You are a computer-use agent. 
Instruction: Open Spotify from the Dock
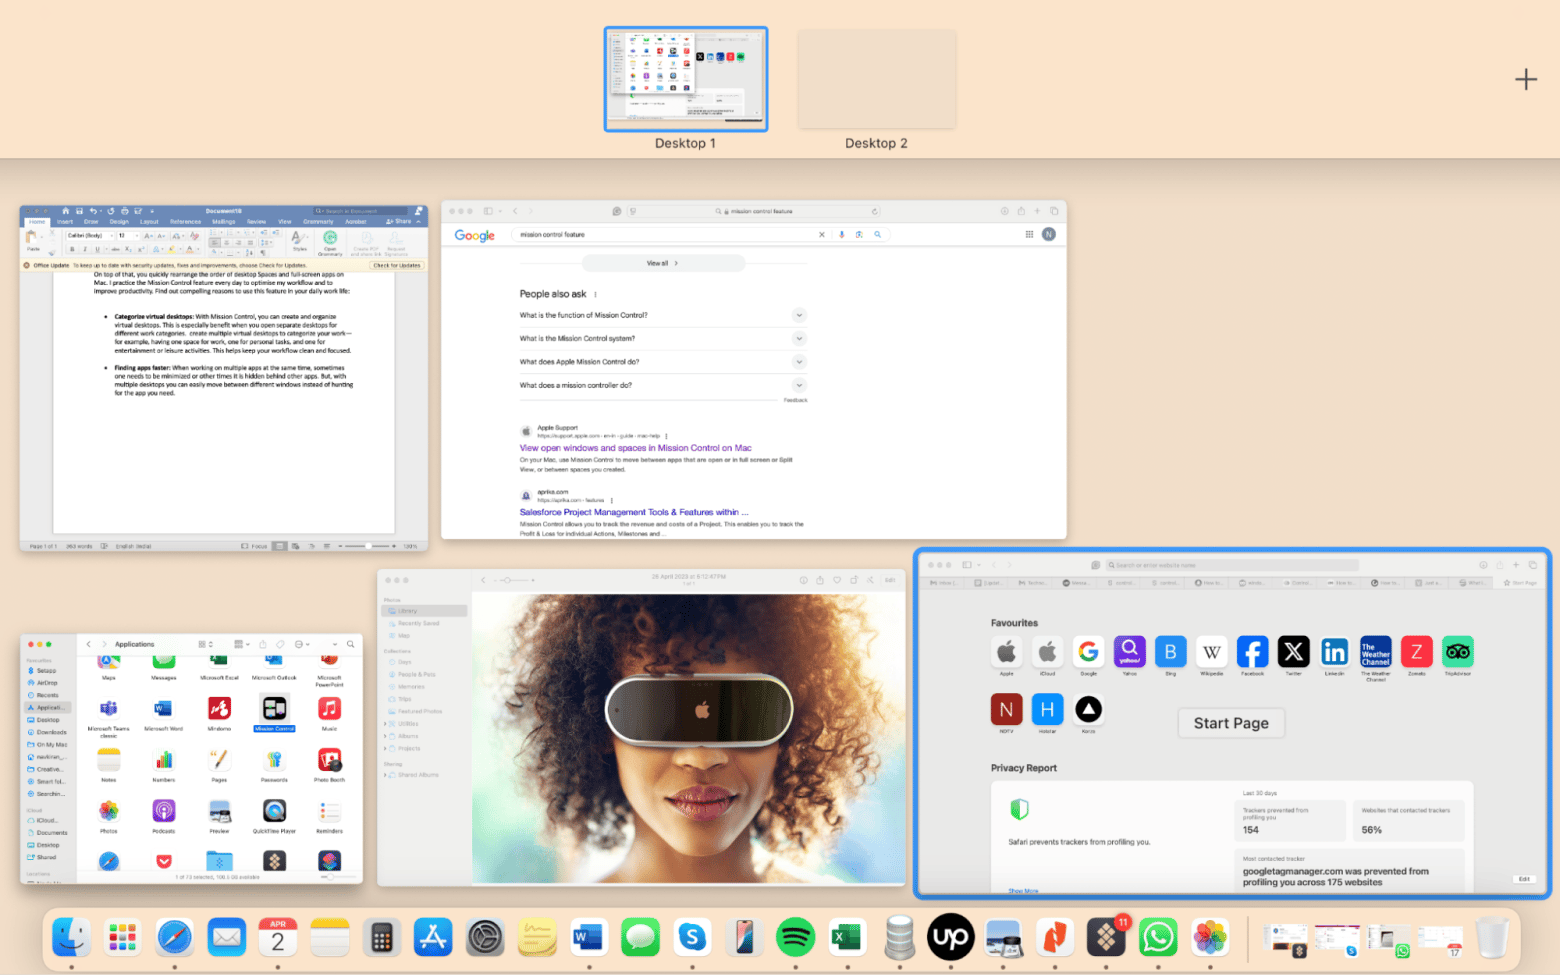coord(795,937)
